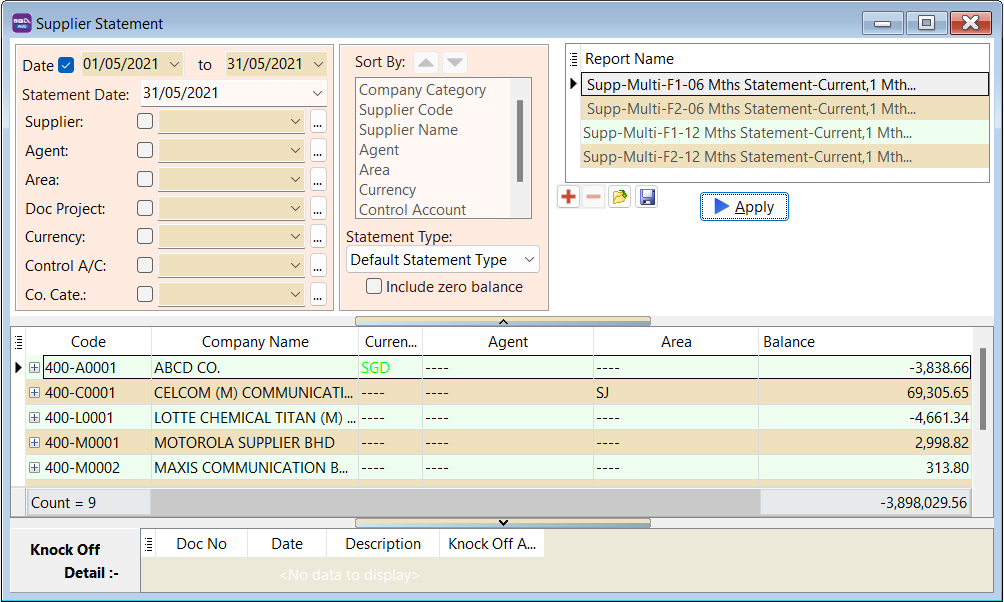
Task: Open grid column chooser icon beside Code header
Action: click(x=18, y=341)
